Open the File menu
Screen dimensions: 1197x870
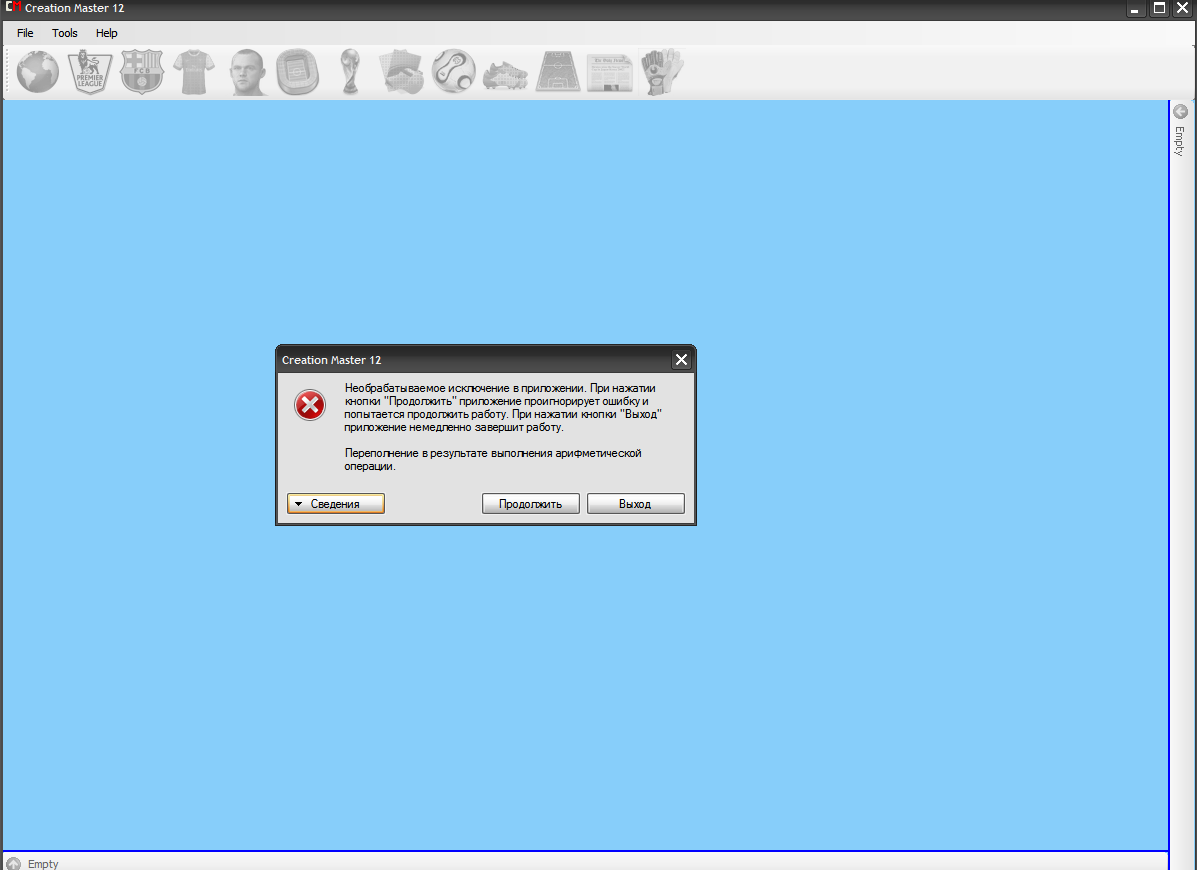[25, 33]
